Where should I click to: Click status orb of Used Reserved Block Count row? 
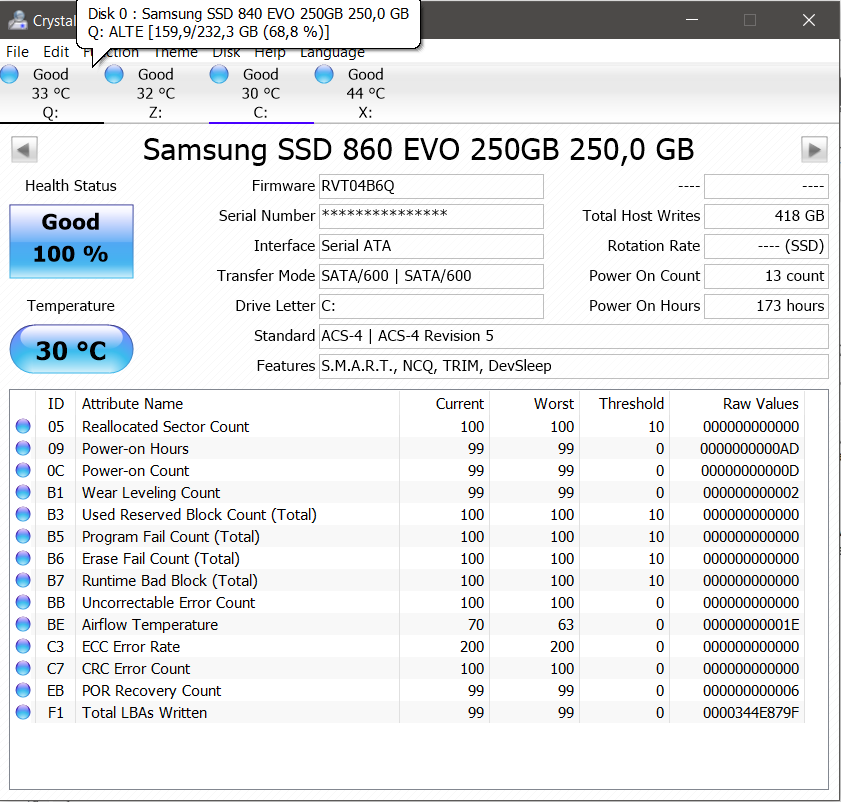23,514
